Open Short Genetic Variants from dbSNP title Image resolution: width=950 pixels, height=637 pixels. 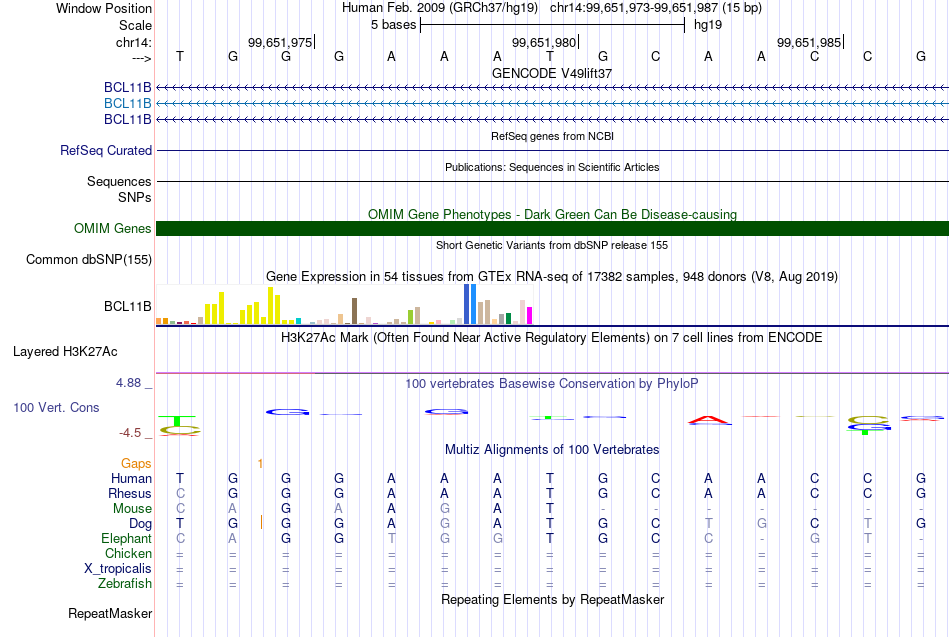(552, 245)
